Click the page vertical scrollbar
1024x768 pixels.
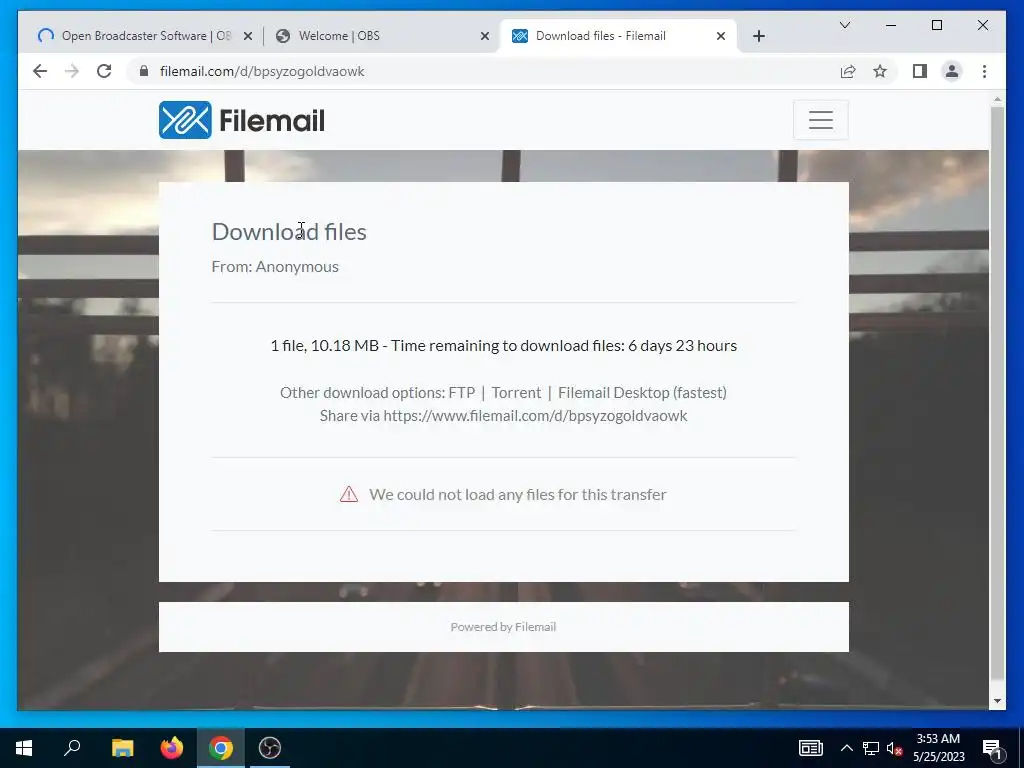[x=997, y=392]
